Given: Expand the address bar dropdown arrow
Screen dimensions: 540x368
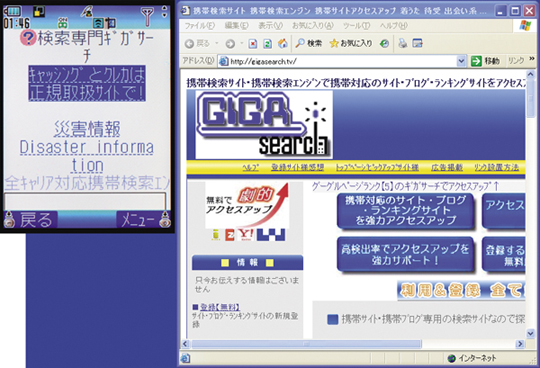Looking at the screenshot, I should click(x=461, y=61).
